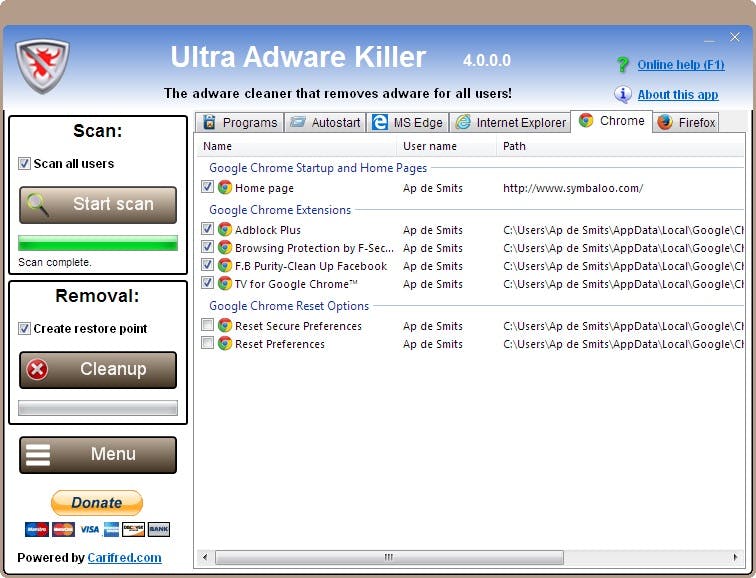Click the Chrome icon on the Home page row

[225, 187]
